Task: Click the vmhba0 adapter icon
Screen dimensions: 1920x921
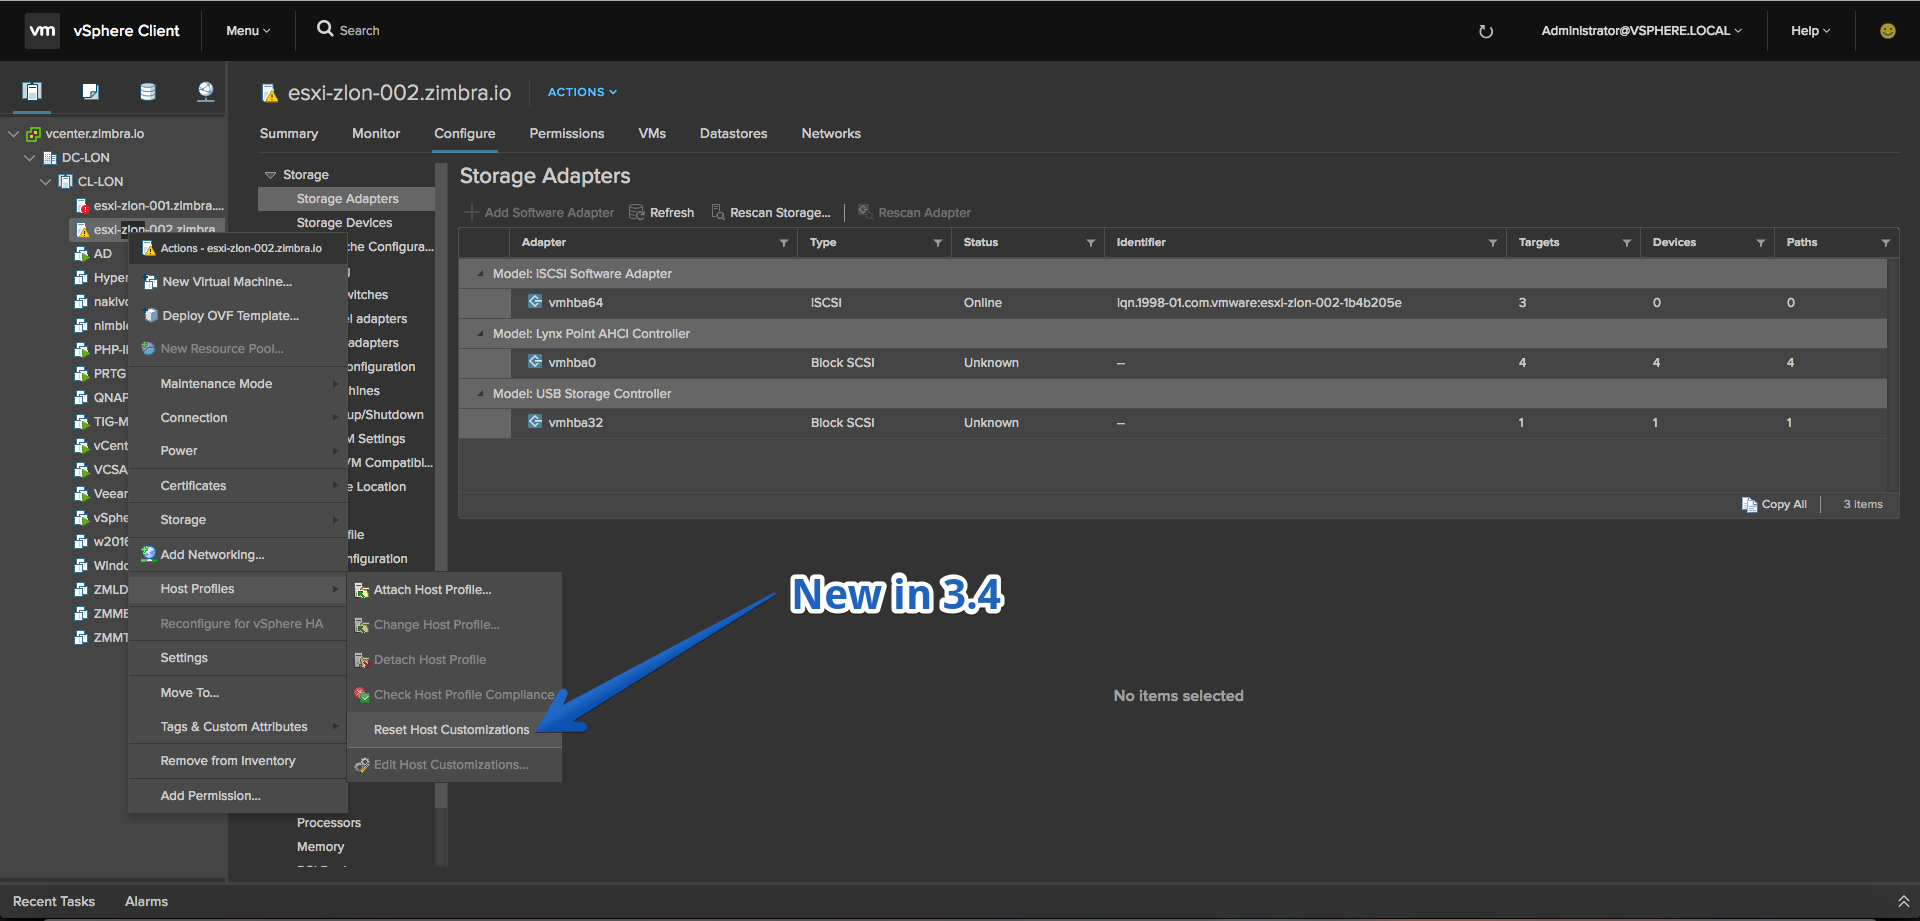Action: 535,362
